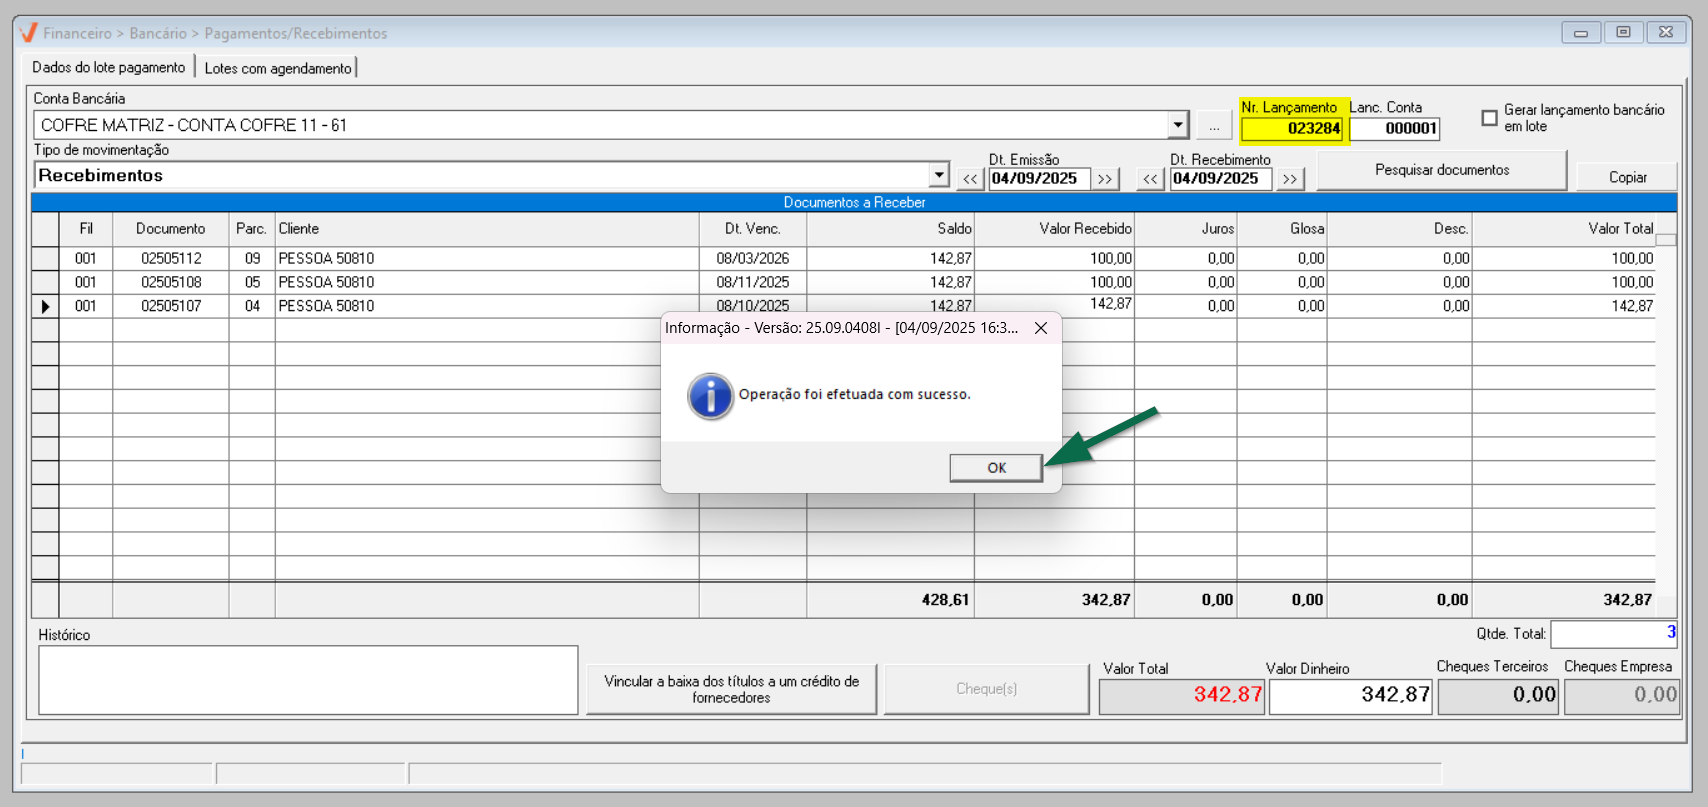Image resolution: width=1708 pixels, height=807 pixels.
Task: Click Pesquisar documentos button
Action: [1441, 170]
